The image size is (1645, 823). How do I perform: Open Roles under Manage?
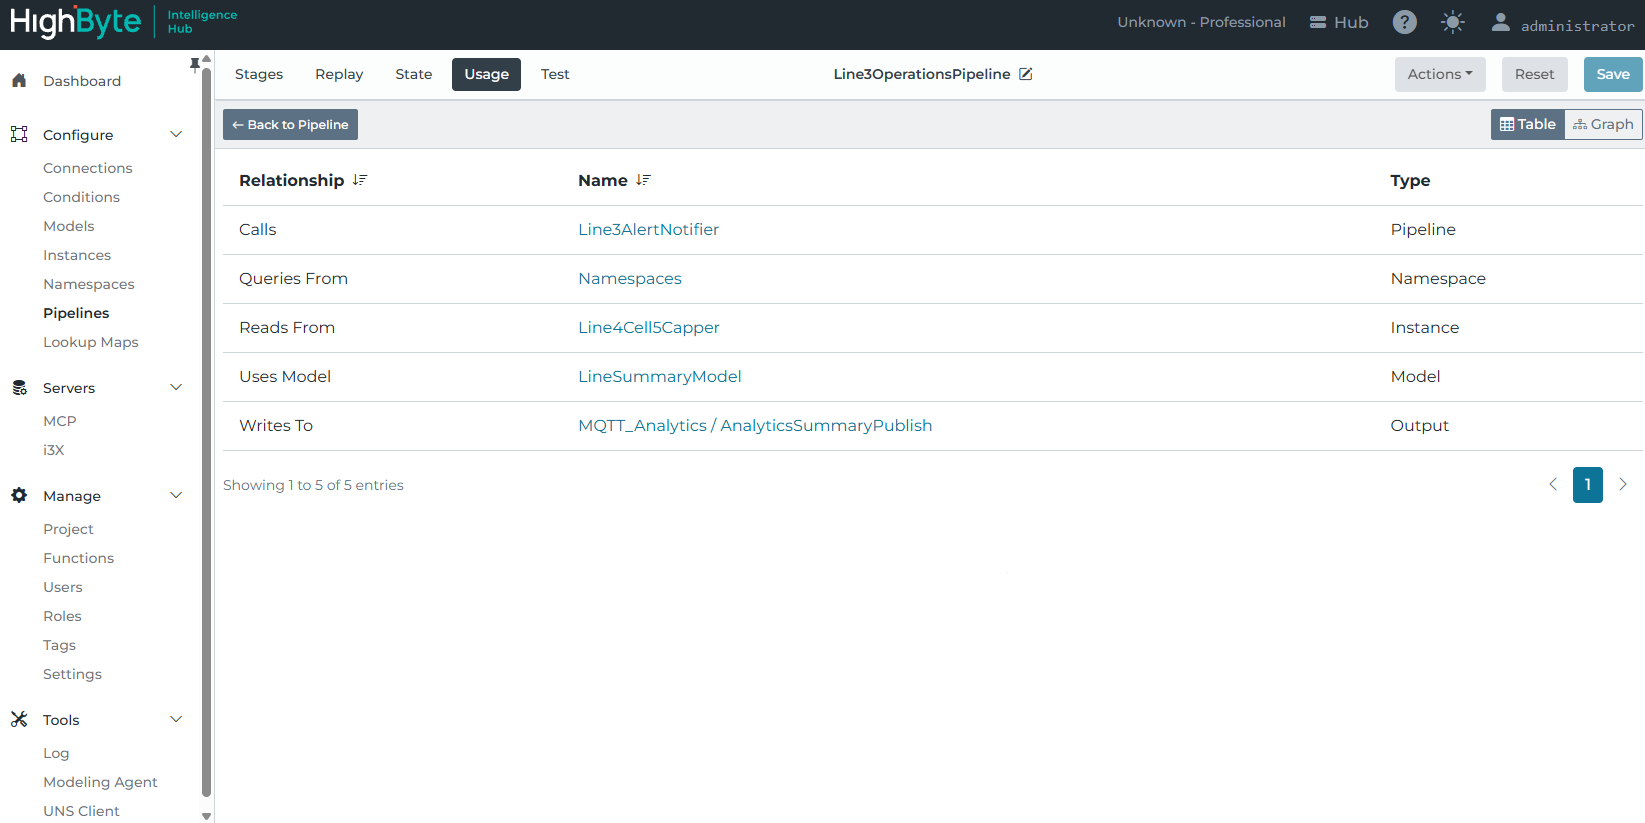62,616
